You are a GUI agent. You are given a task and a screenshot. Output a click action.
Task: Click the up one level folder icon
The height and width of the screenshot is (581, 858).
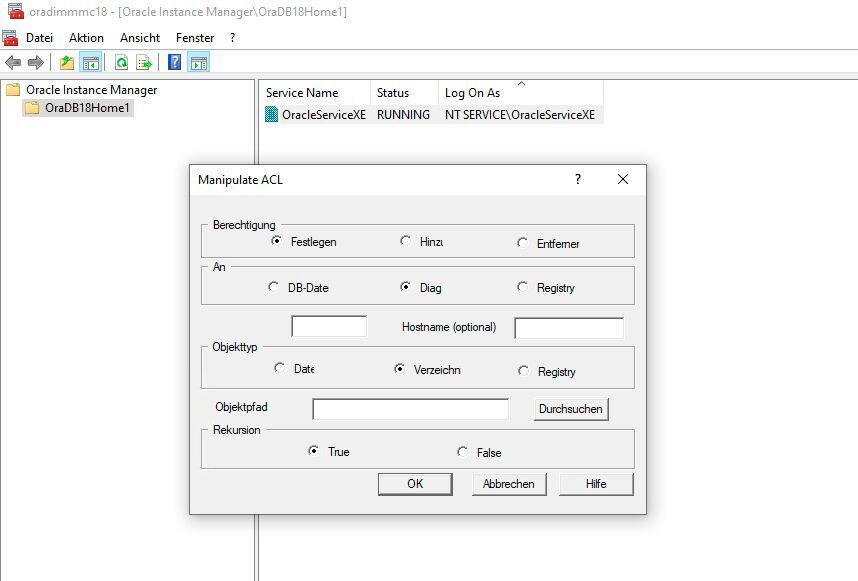[65, 61]
